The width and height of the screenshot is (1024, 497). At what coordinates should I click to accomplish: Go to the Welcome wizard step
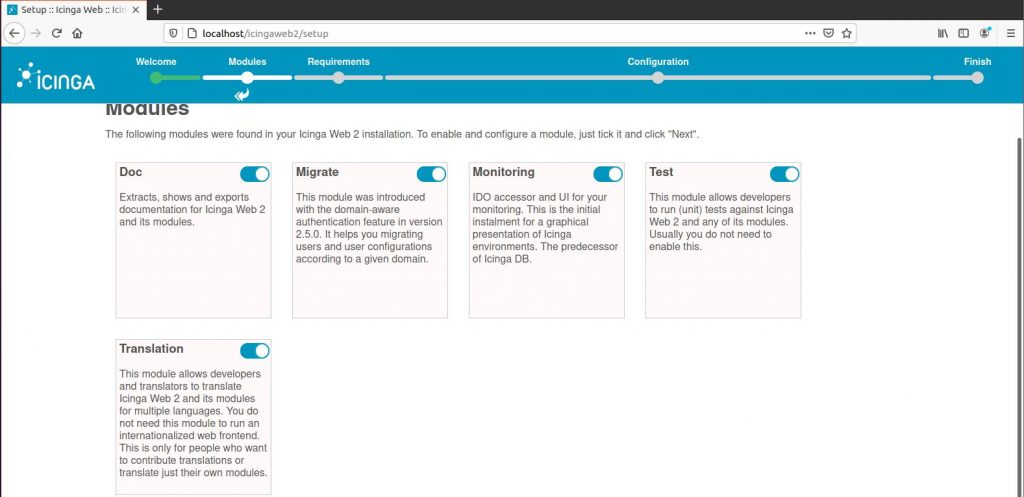tap(156, 61)
